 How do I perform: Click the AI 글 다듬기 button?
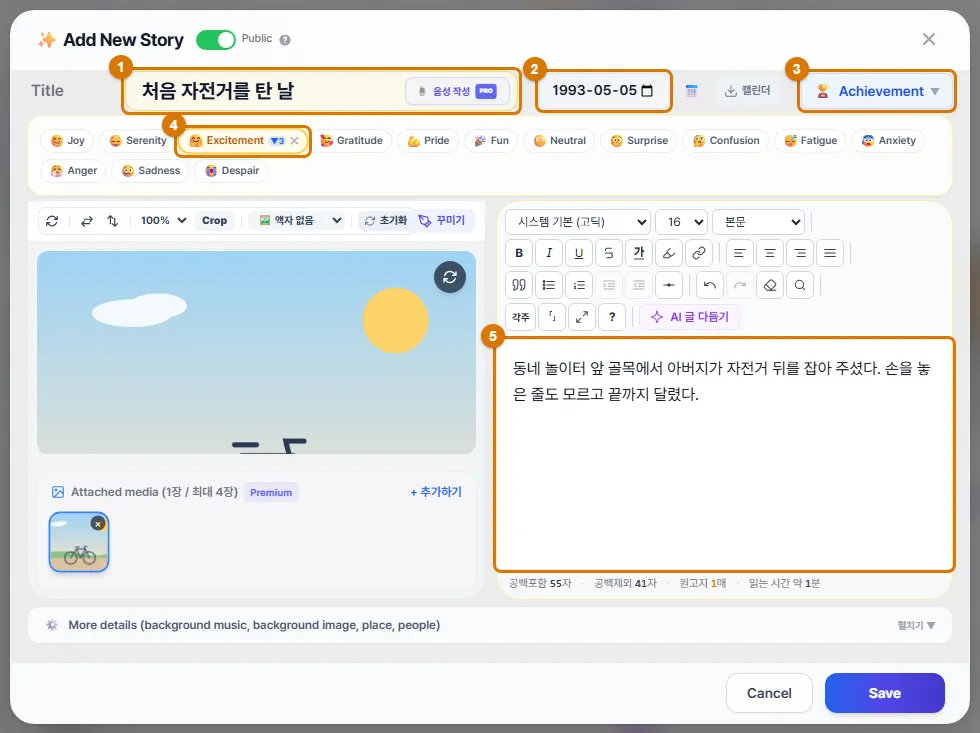(689, 317)
